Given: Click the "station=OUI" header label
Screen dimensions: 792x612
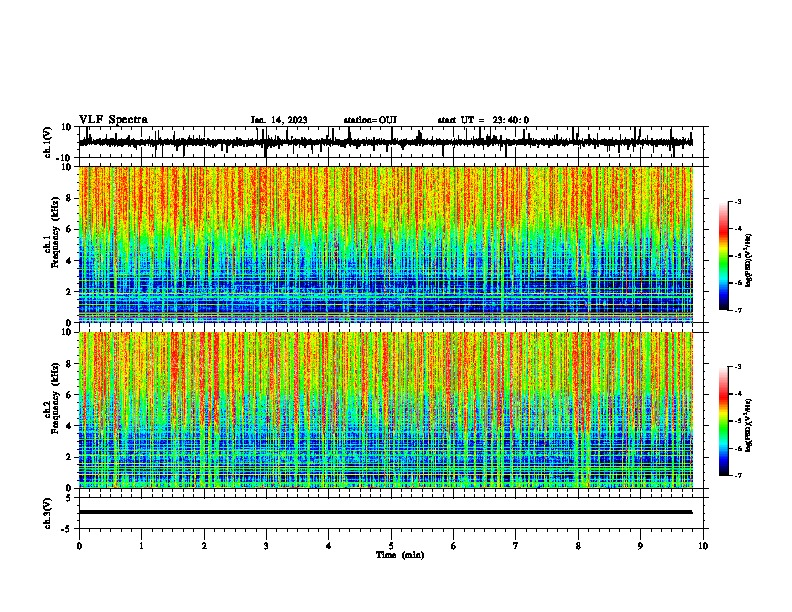Looking at the screenshot, I should point(370,120).
